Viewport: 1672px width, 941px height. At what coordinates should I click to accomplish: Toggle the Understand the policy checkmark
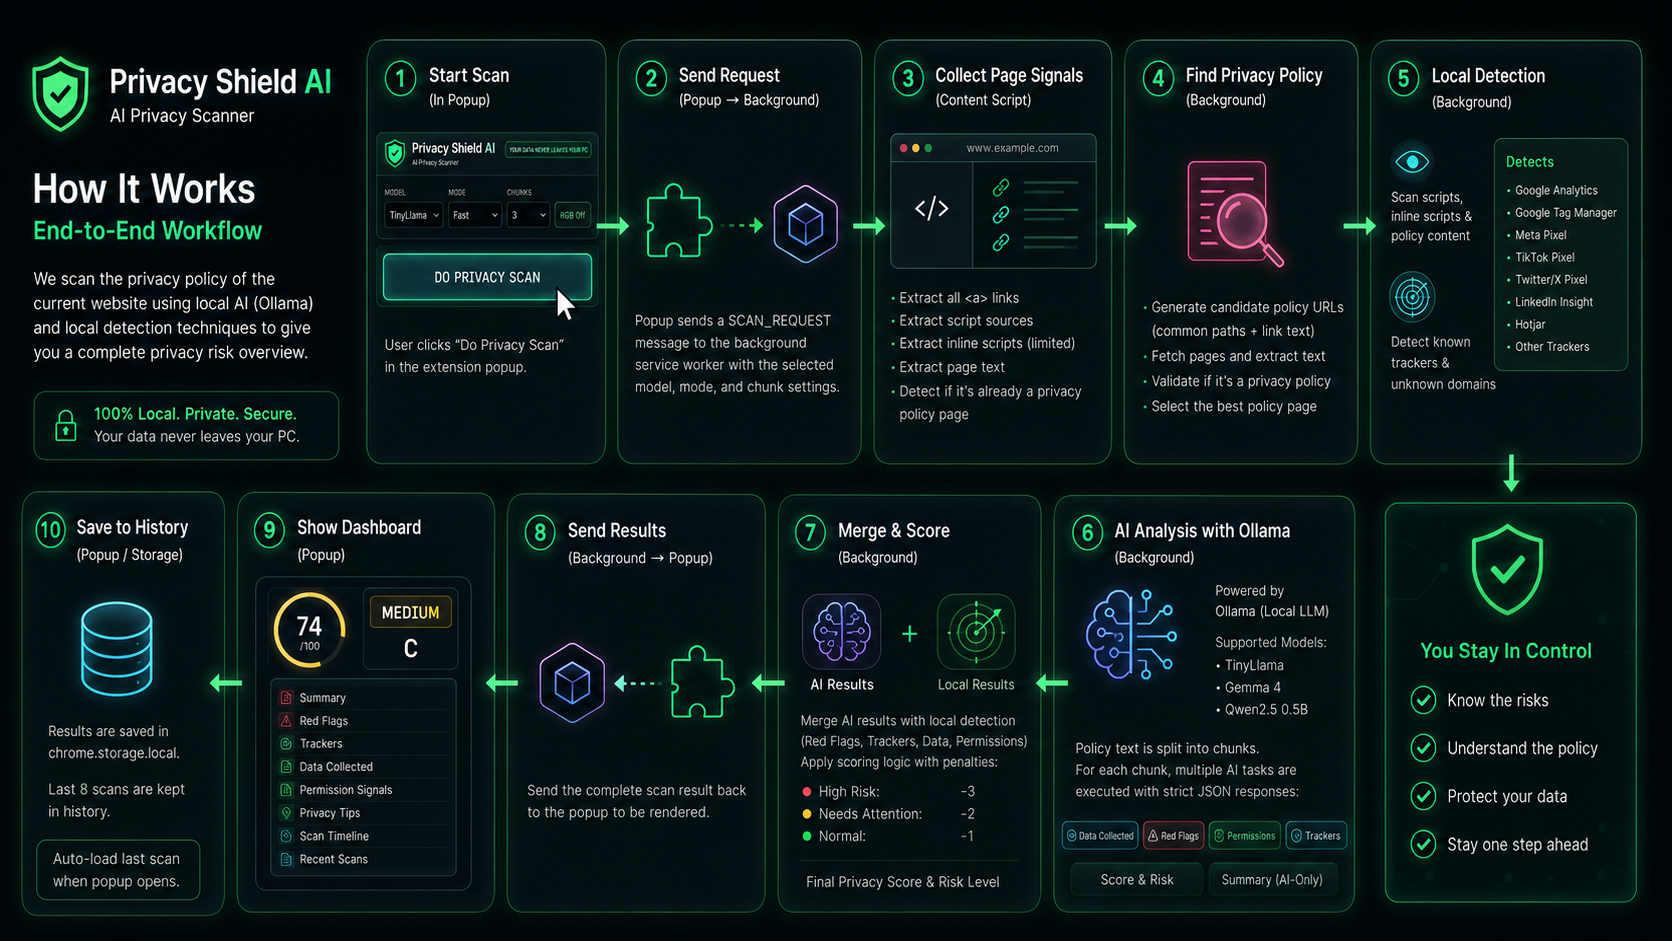pyautogui.click(x=1423, y=748)
